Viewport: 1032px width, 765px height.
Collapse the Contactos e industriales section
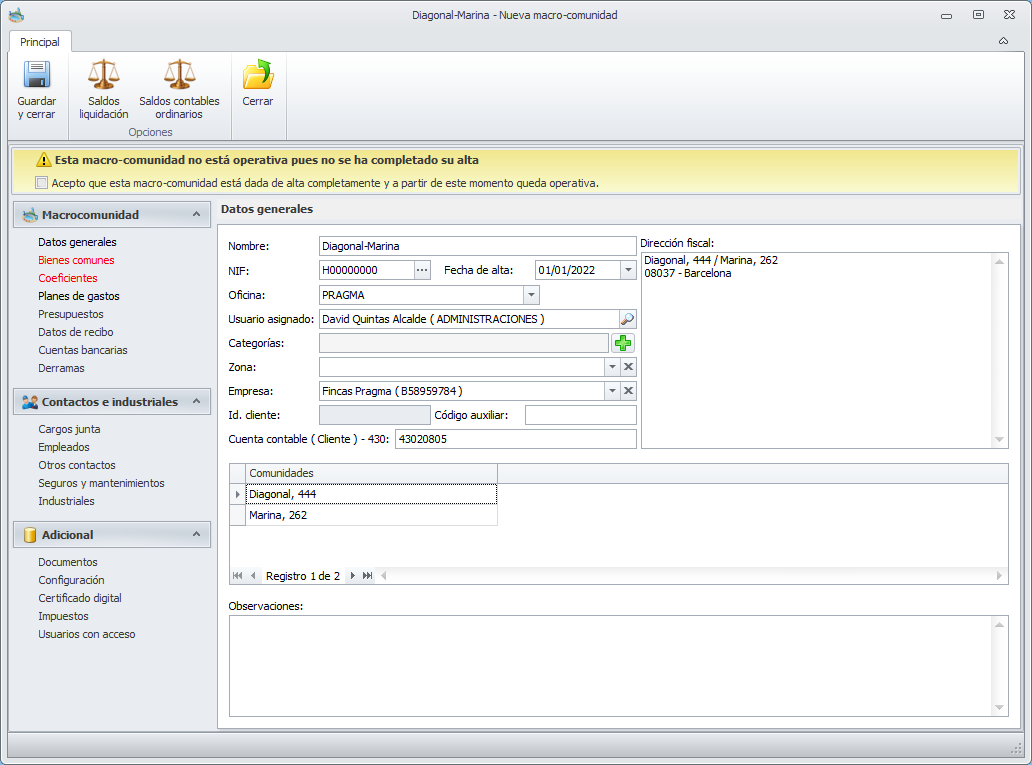click(x=196, y=402)
